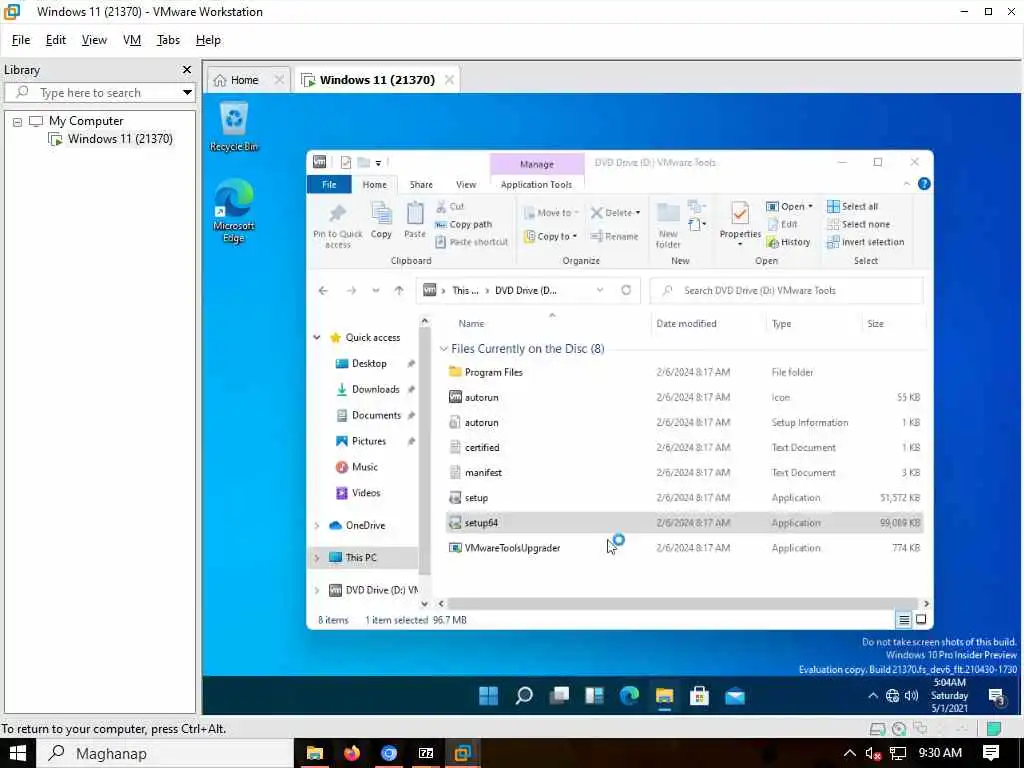Click History in the Open group

click(788, 242)
